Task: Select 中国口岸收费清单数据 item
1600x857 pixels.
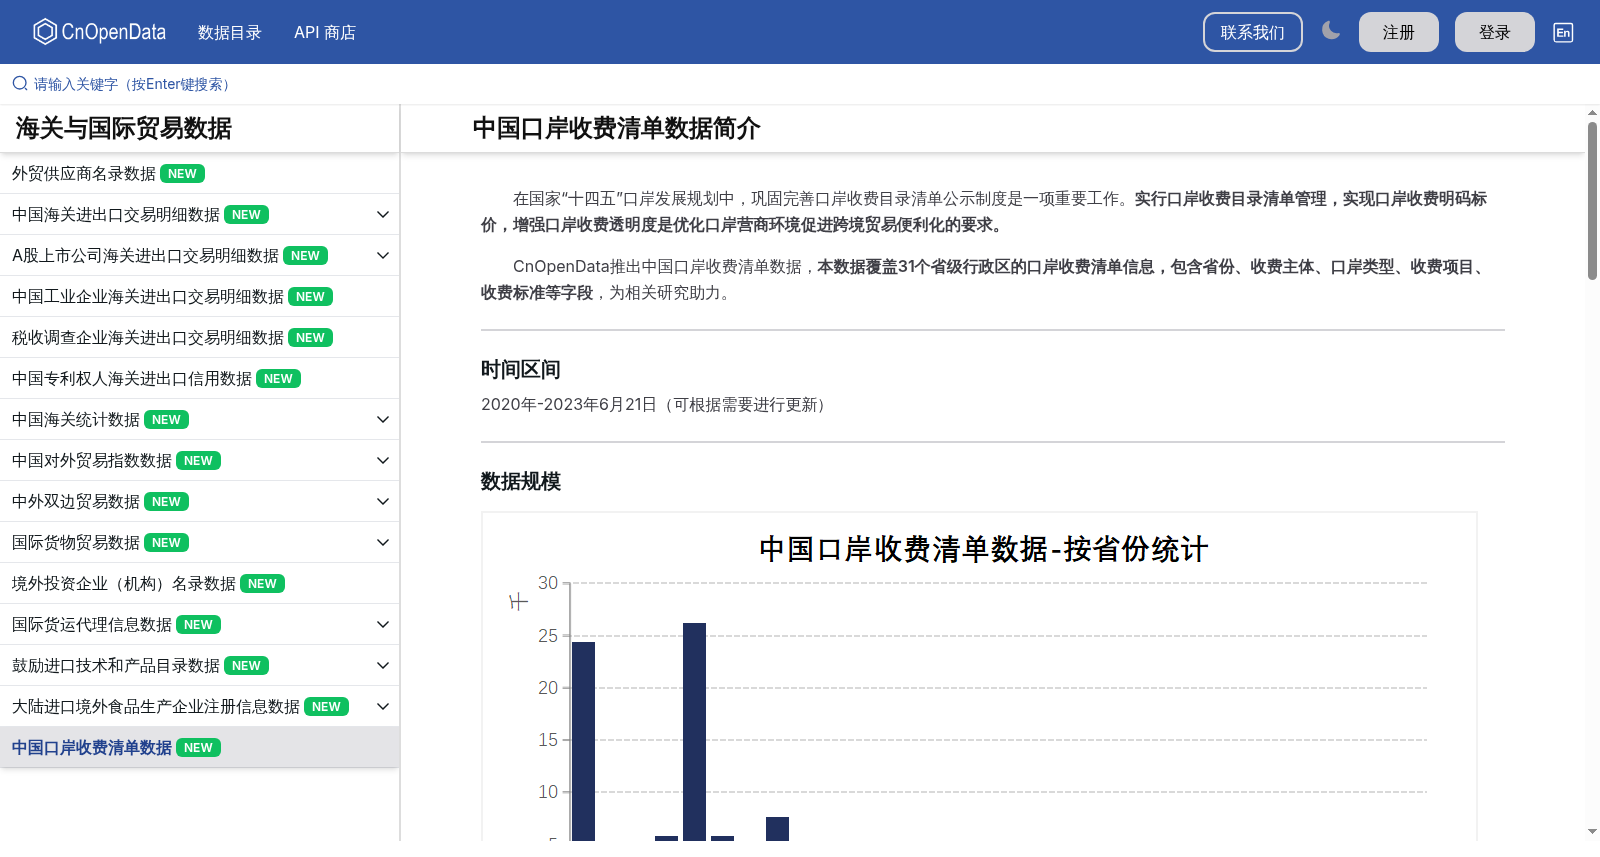Action: tap(200, 747)
